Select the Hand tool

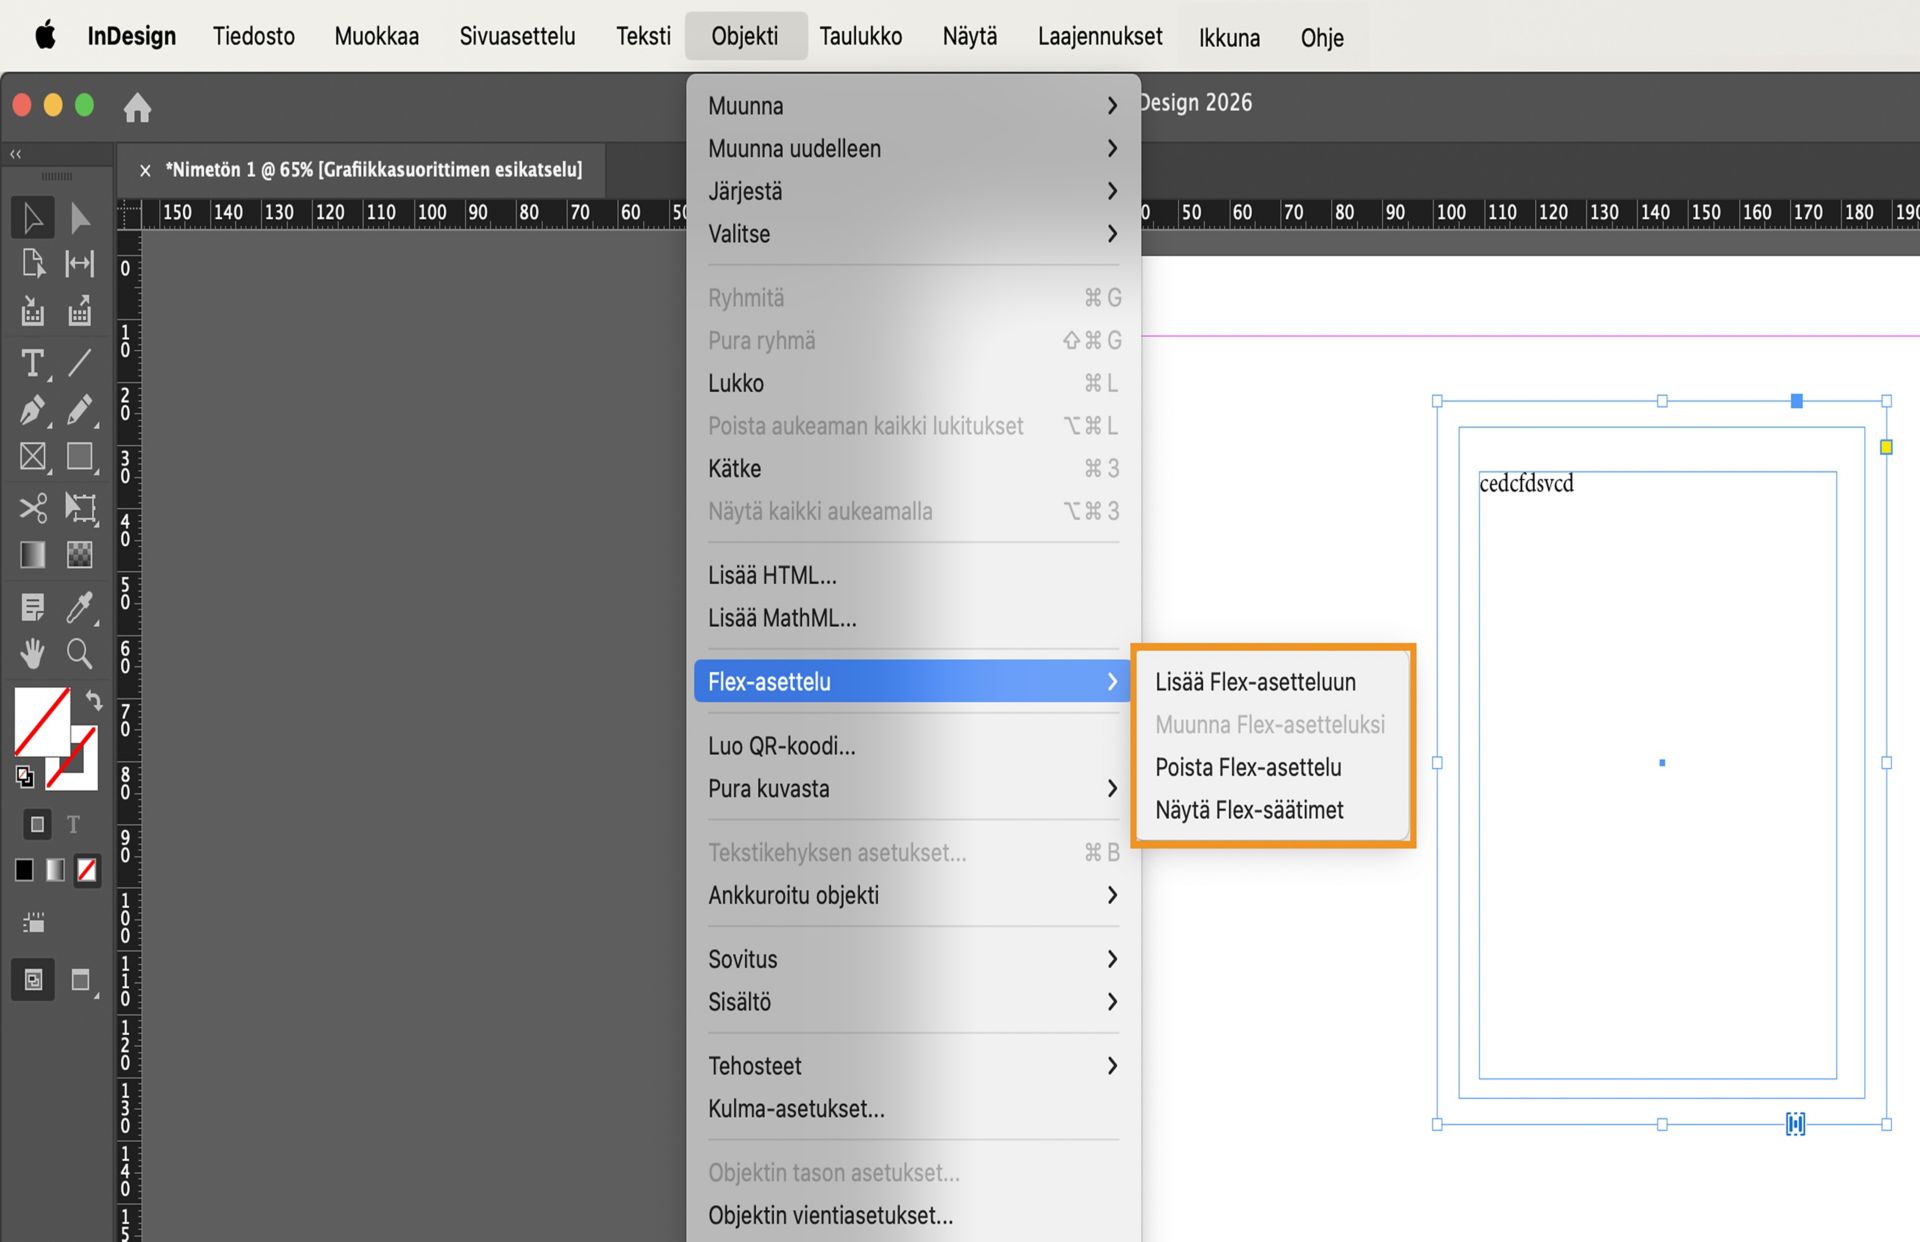point(32,654)
